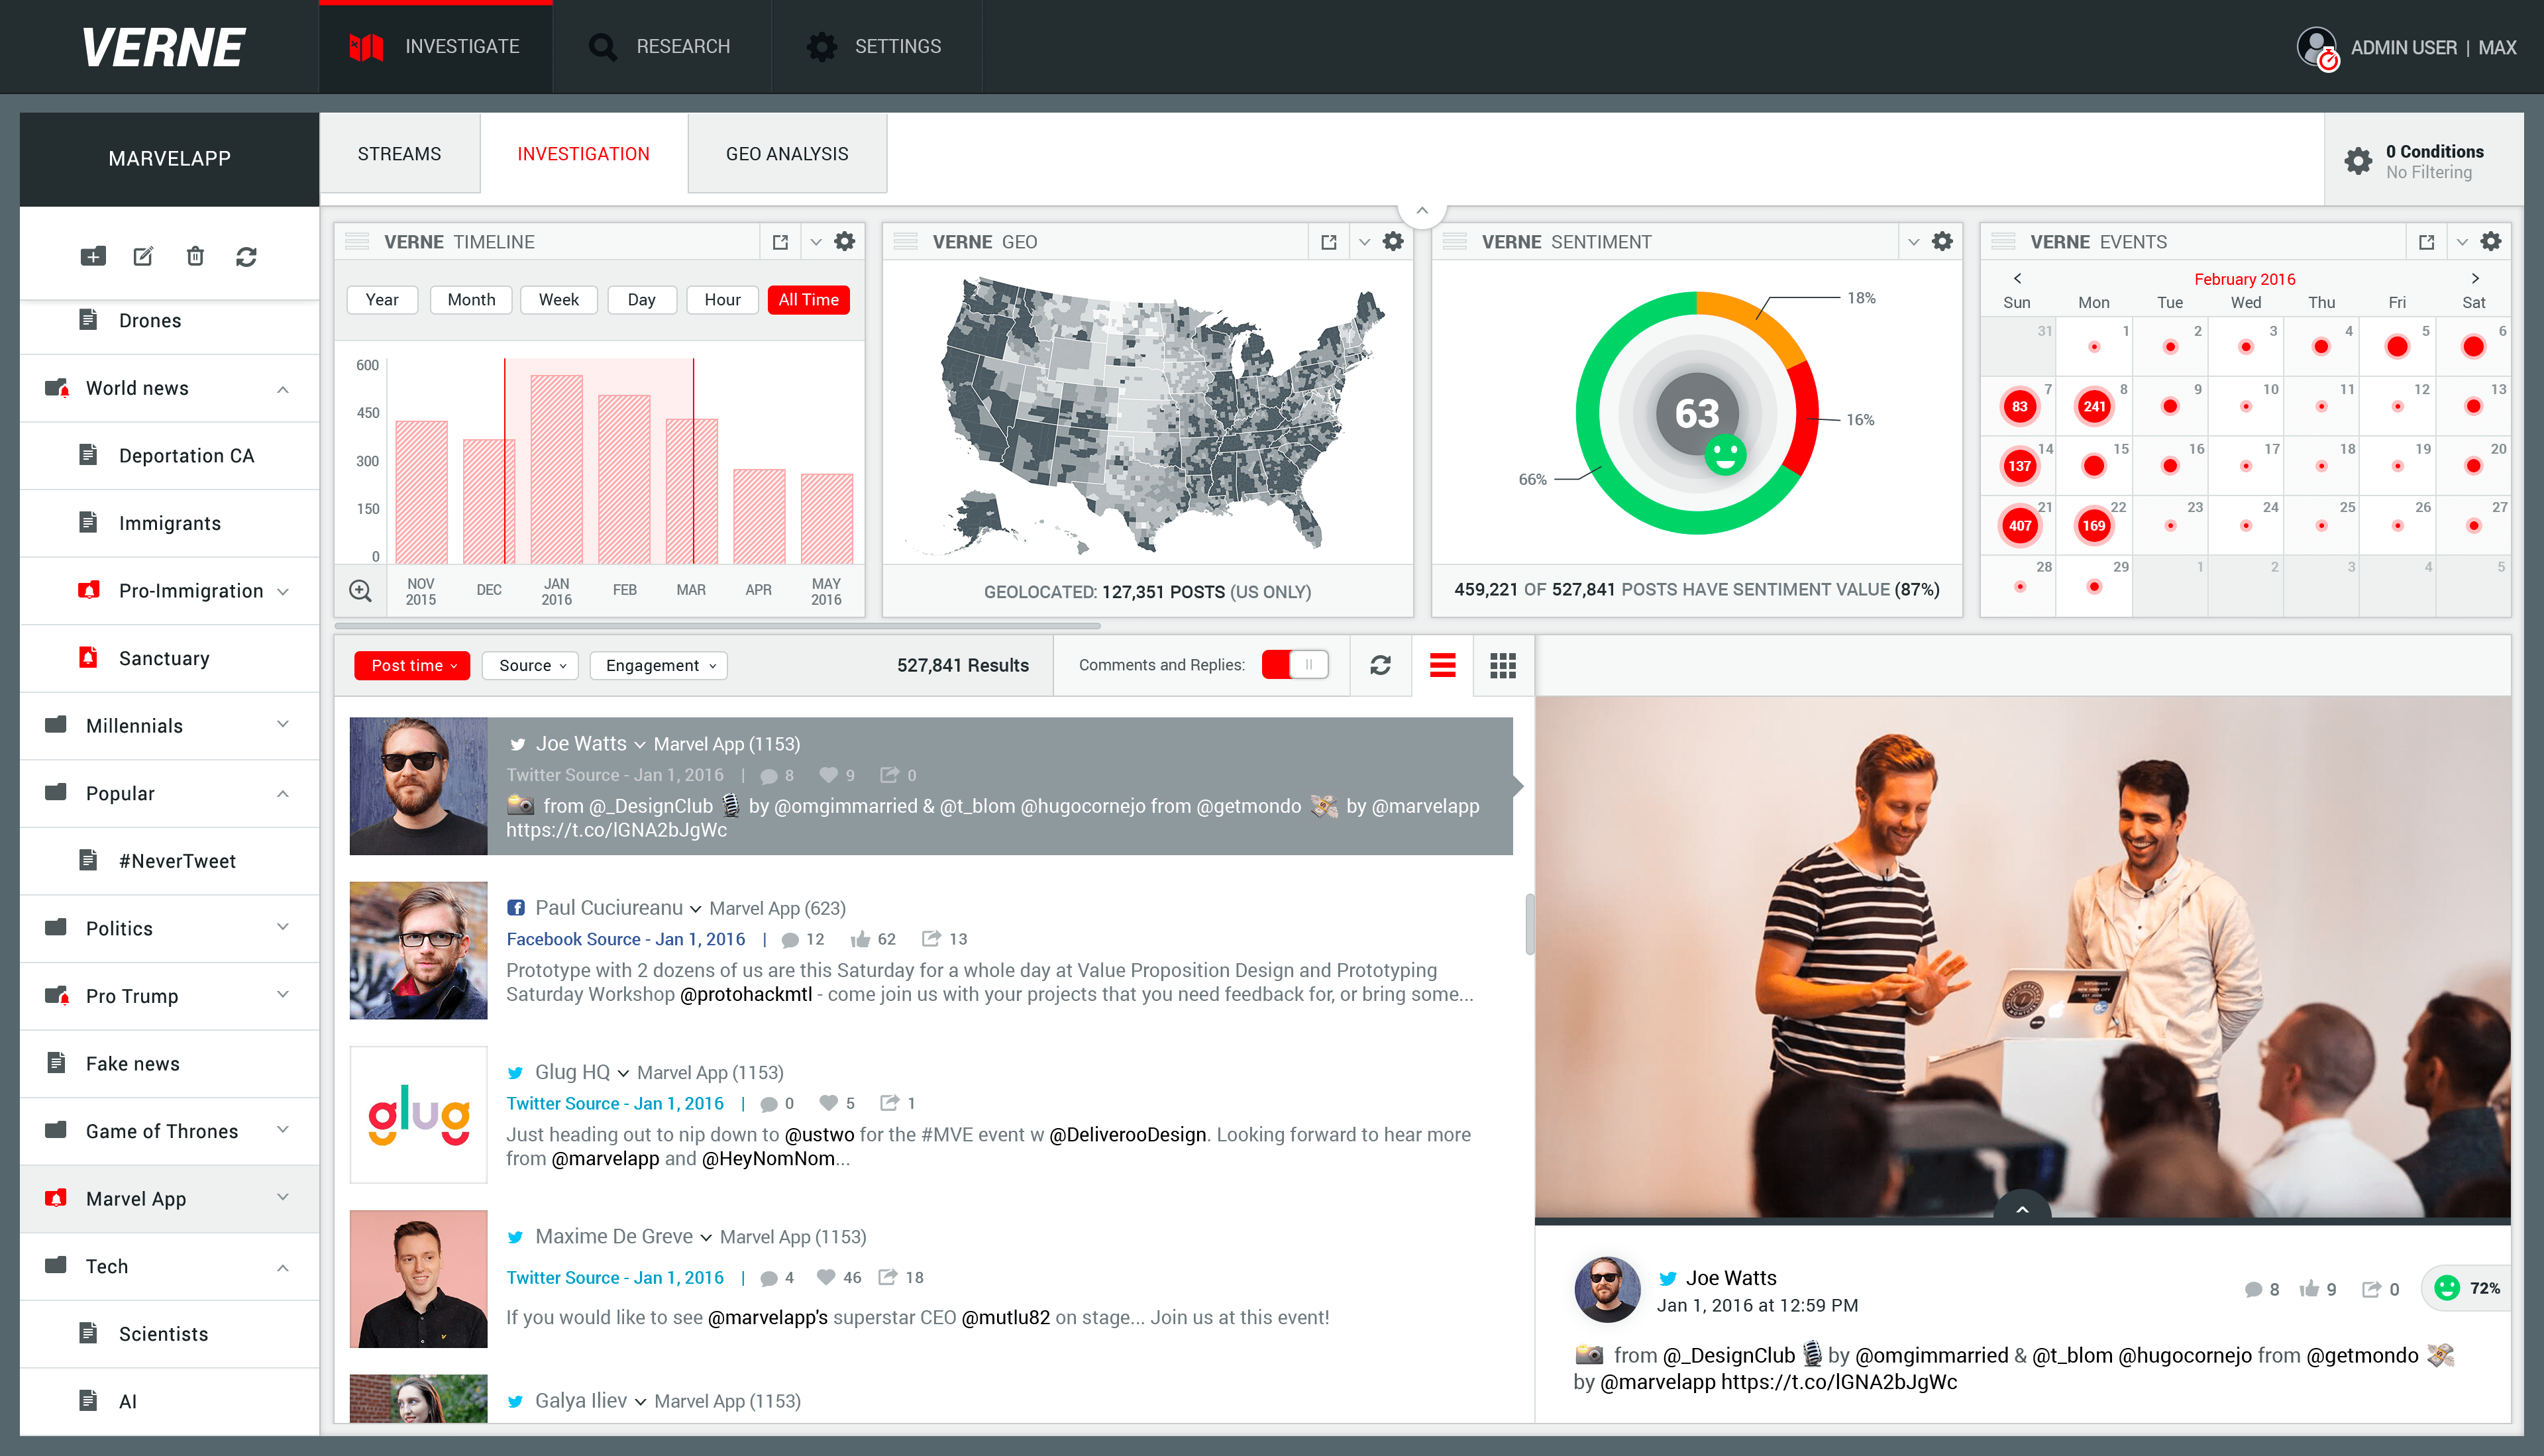Screen dimensions: 2544x1456
Task: Toggle Comments and Replies switch
Action: tap(1295, 665)
